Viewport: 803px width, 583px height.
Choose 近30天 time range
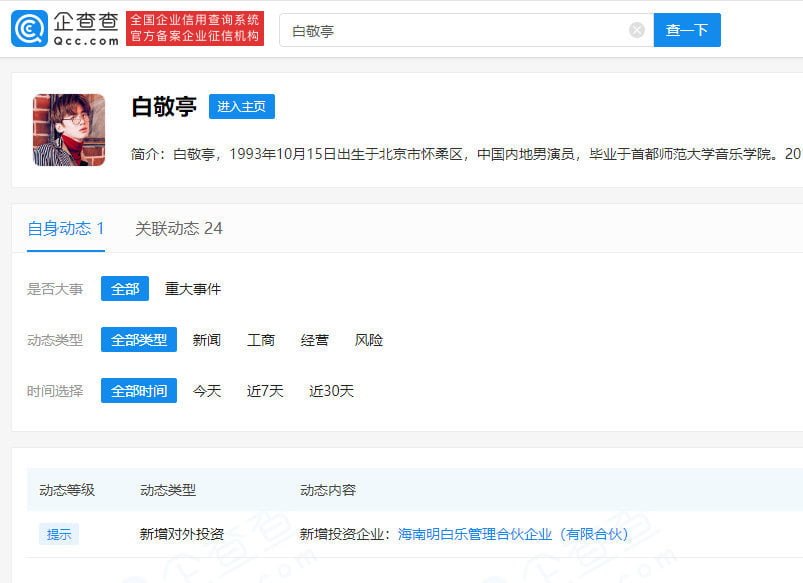(331, 391)
